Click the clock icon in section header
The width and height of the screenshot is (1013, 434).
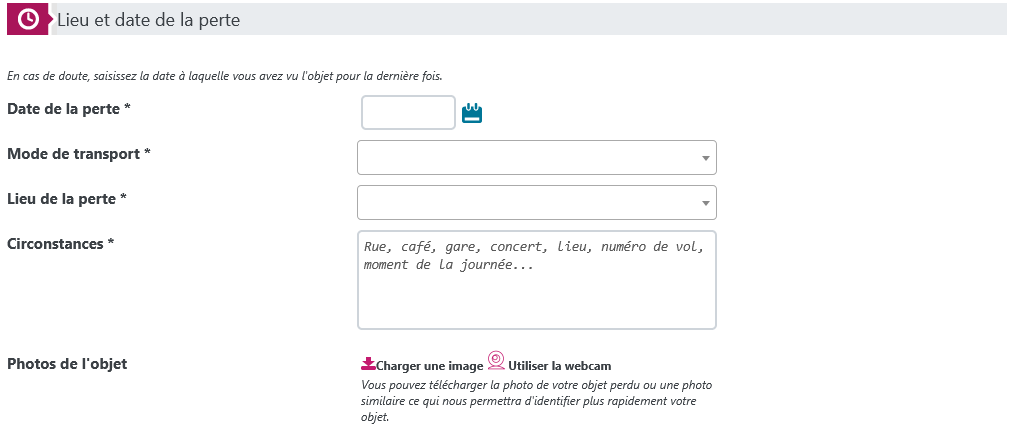click(x=28, y=19)
